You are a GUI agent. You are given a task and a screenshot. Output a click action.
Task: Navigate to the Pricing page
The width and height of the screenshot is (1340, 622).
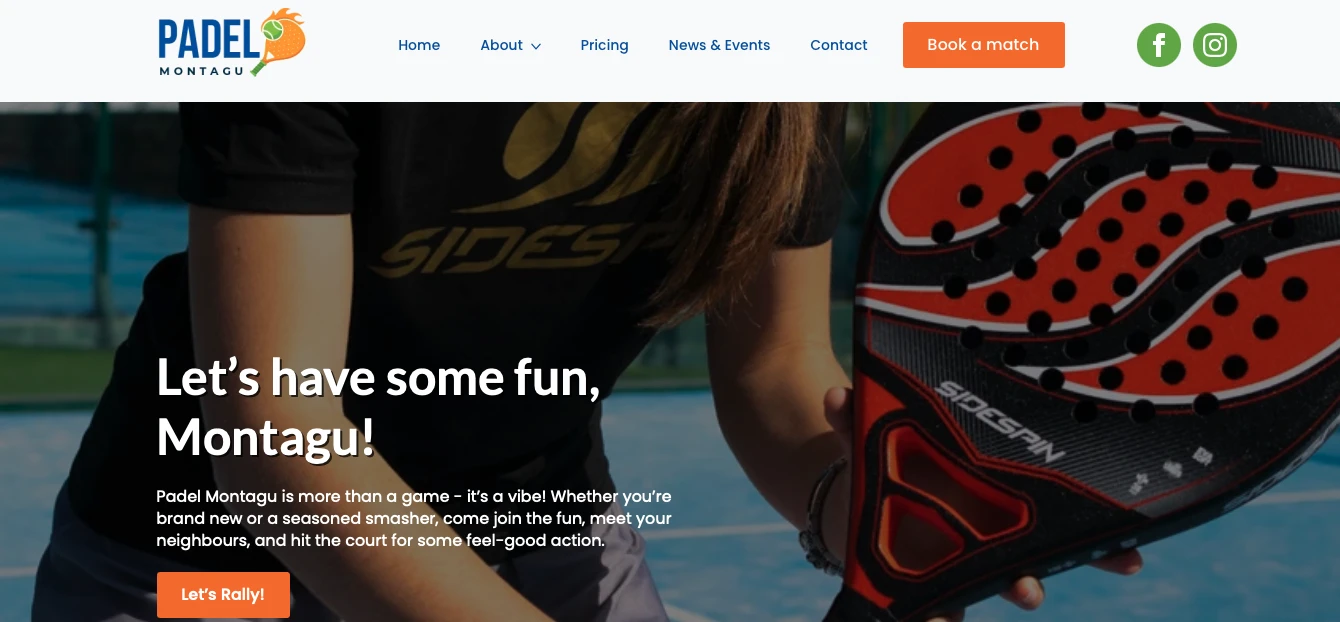[x=604, y=45]
